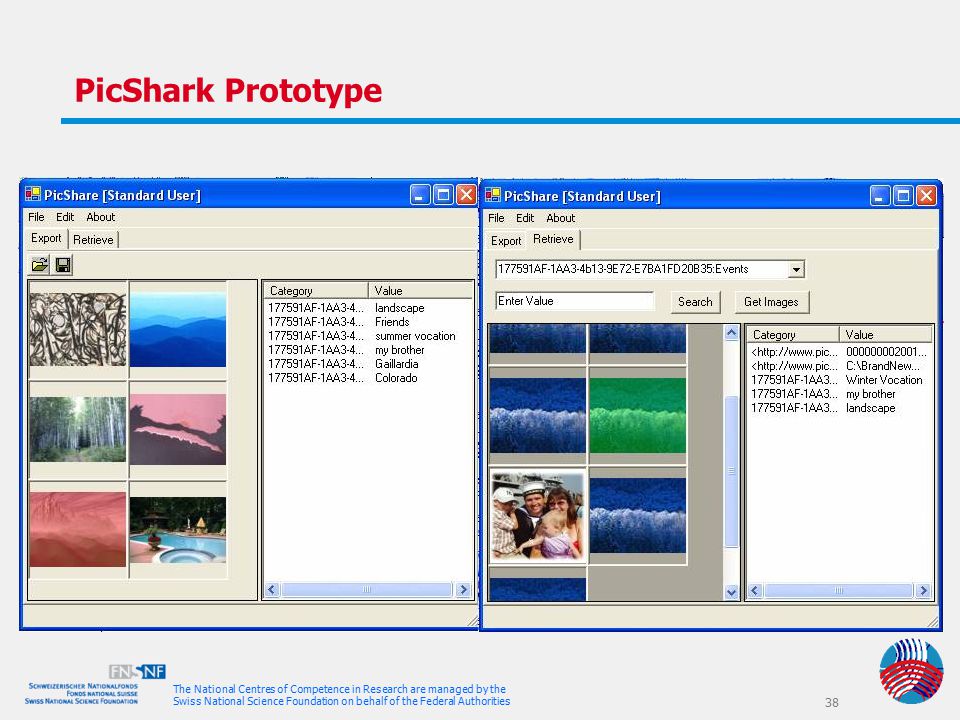Open File menu in left PicShare window
960x720 pixels.
(36, 217)
